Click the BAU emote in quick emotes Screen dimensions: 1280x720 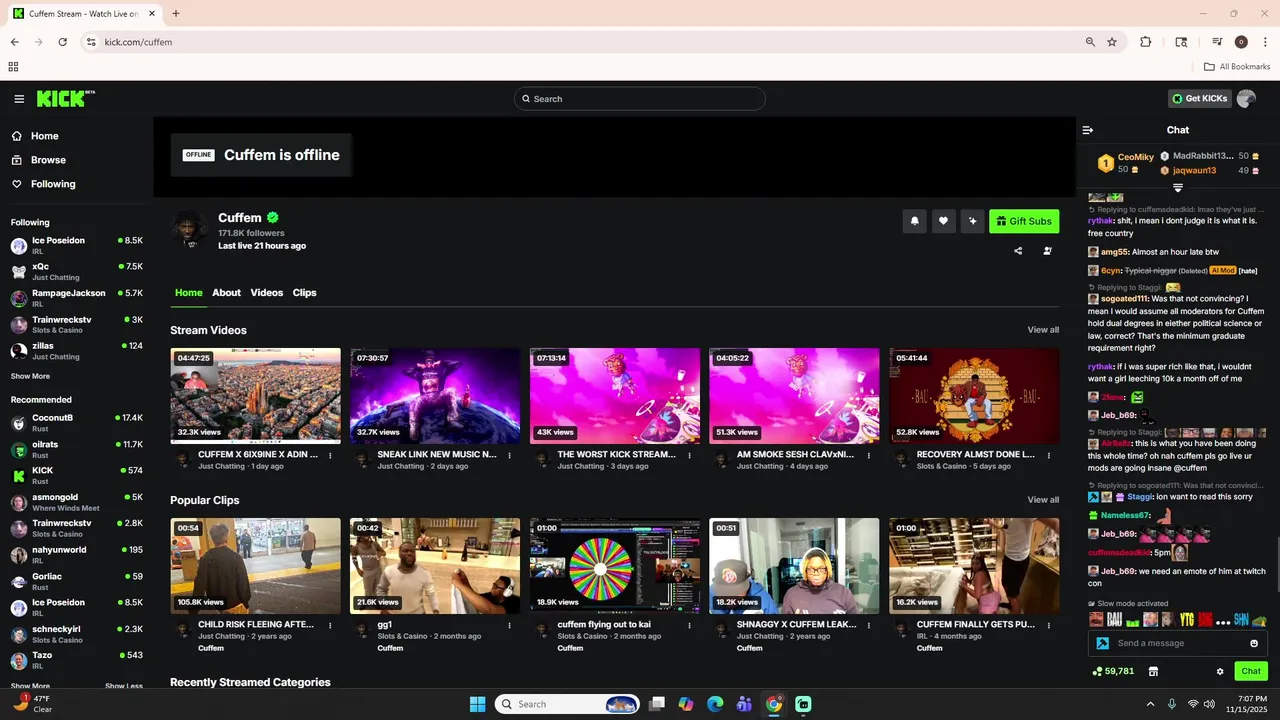tap(1115, 620)
